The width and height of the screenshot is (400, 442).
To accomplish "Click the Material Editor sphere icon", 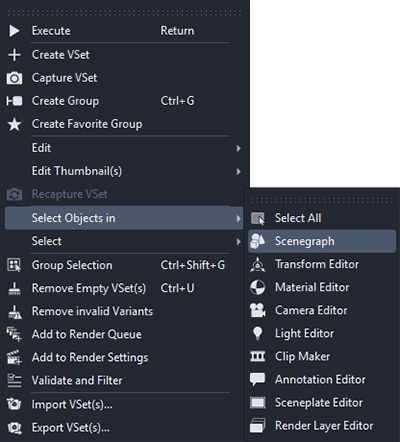I will click(x=258, y=287).
